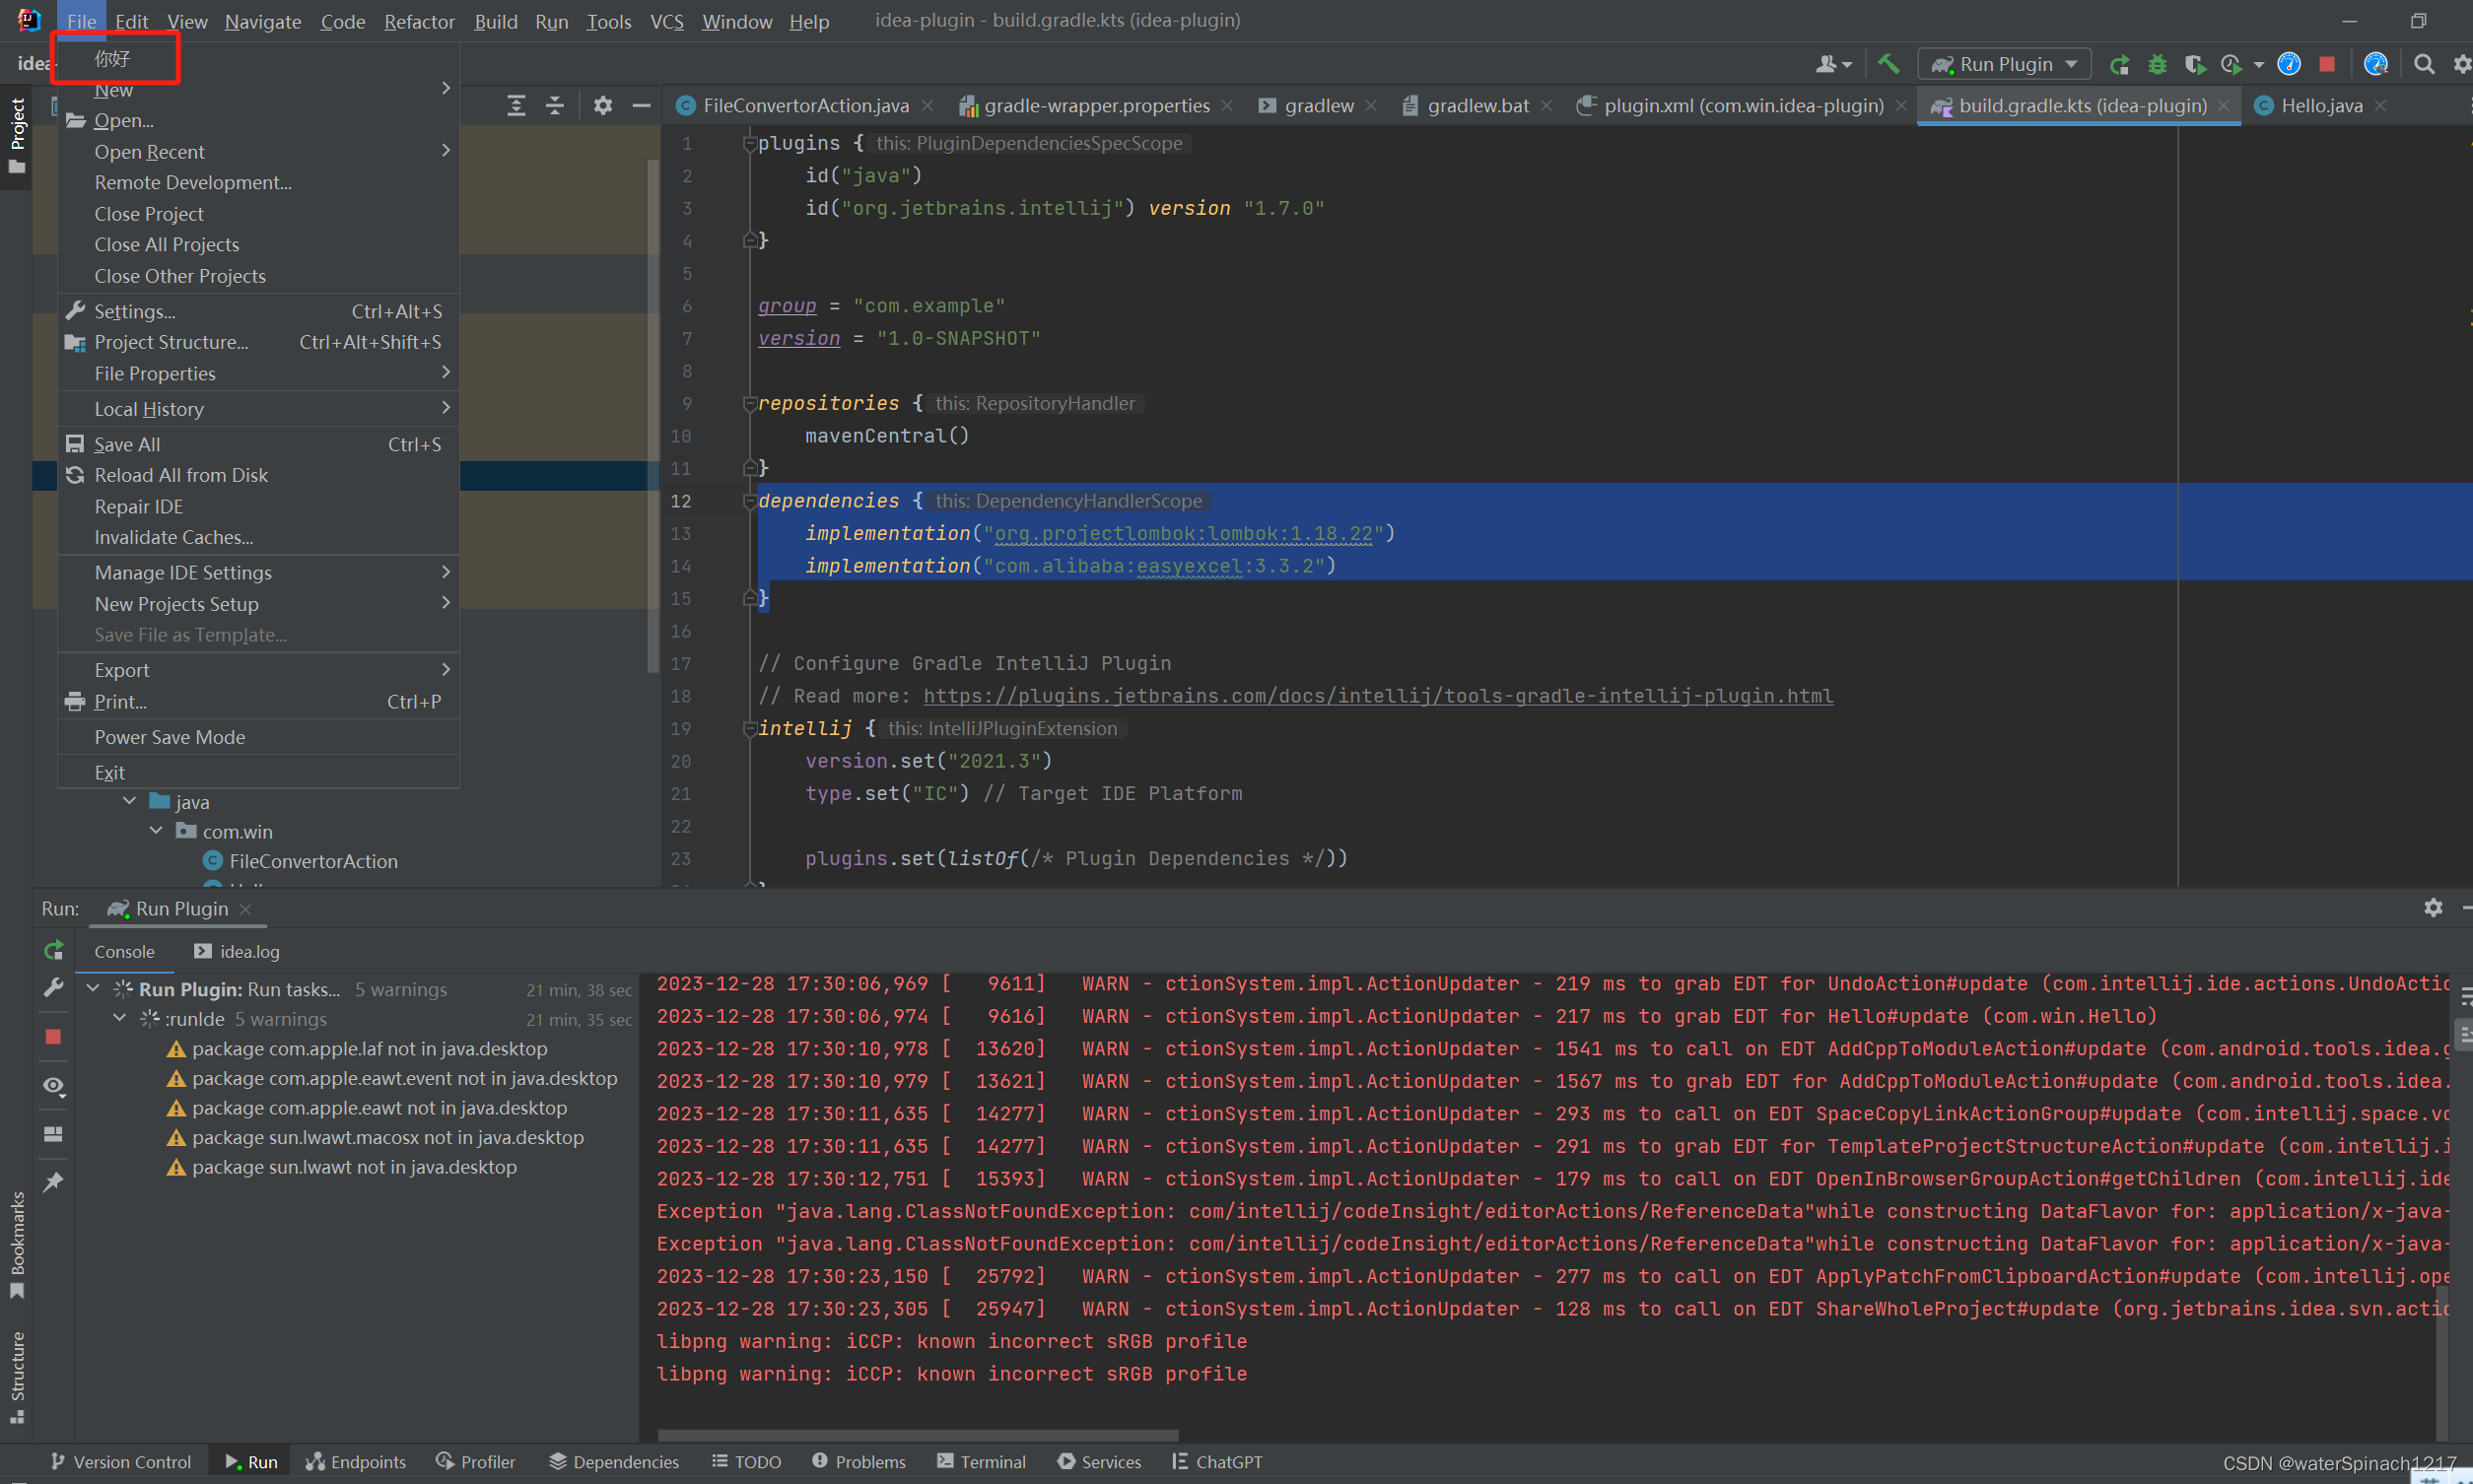Click Collapse All icon in Project panel

555,106
